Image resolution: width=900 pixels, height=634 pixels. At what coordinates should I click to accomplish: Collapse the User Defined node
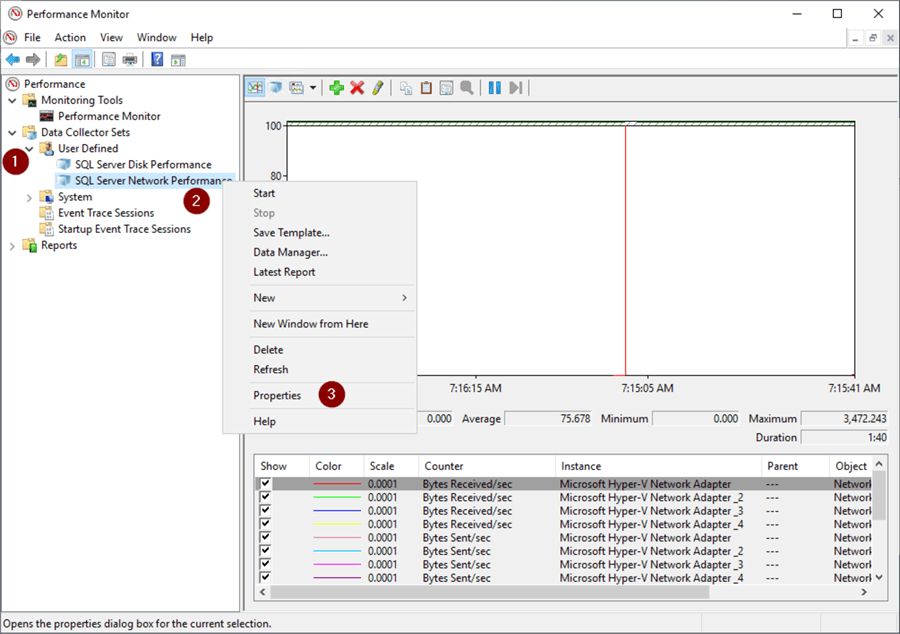29,149
